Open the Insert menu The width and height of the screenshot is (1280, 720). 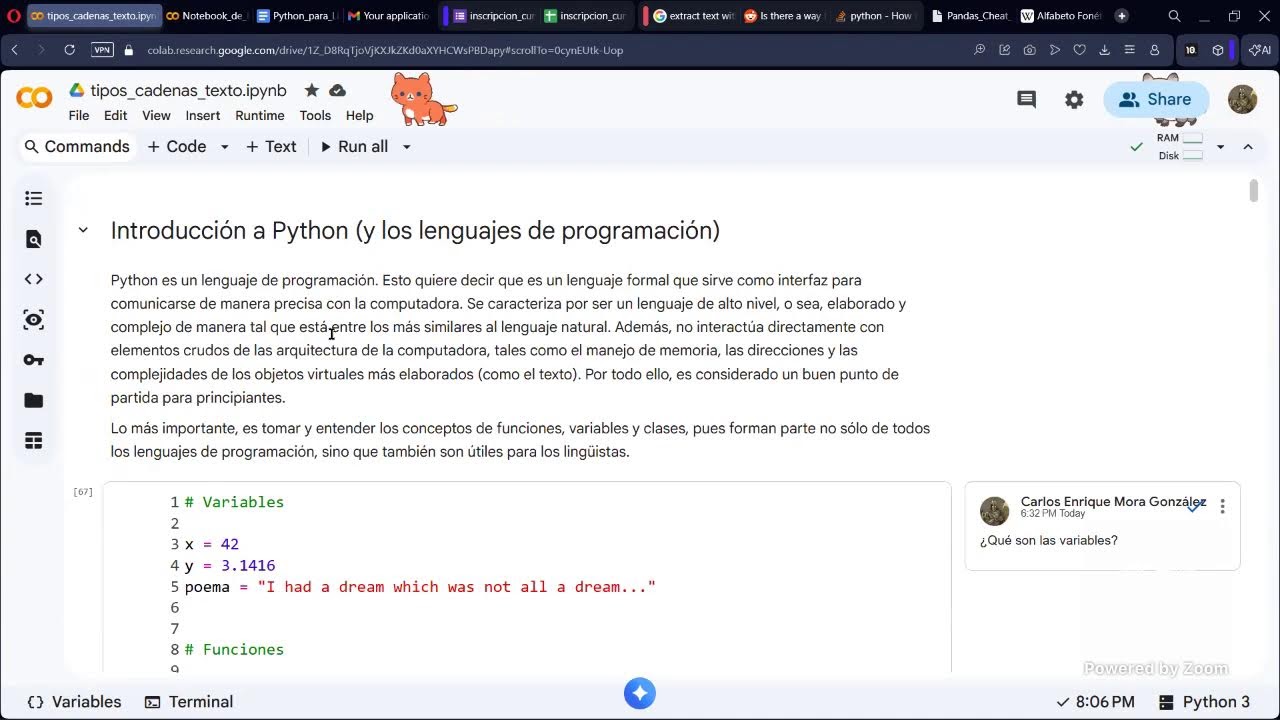(202, 115)
